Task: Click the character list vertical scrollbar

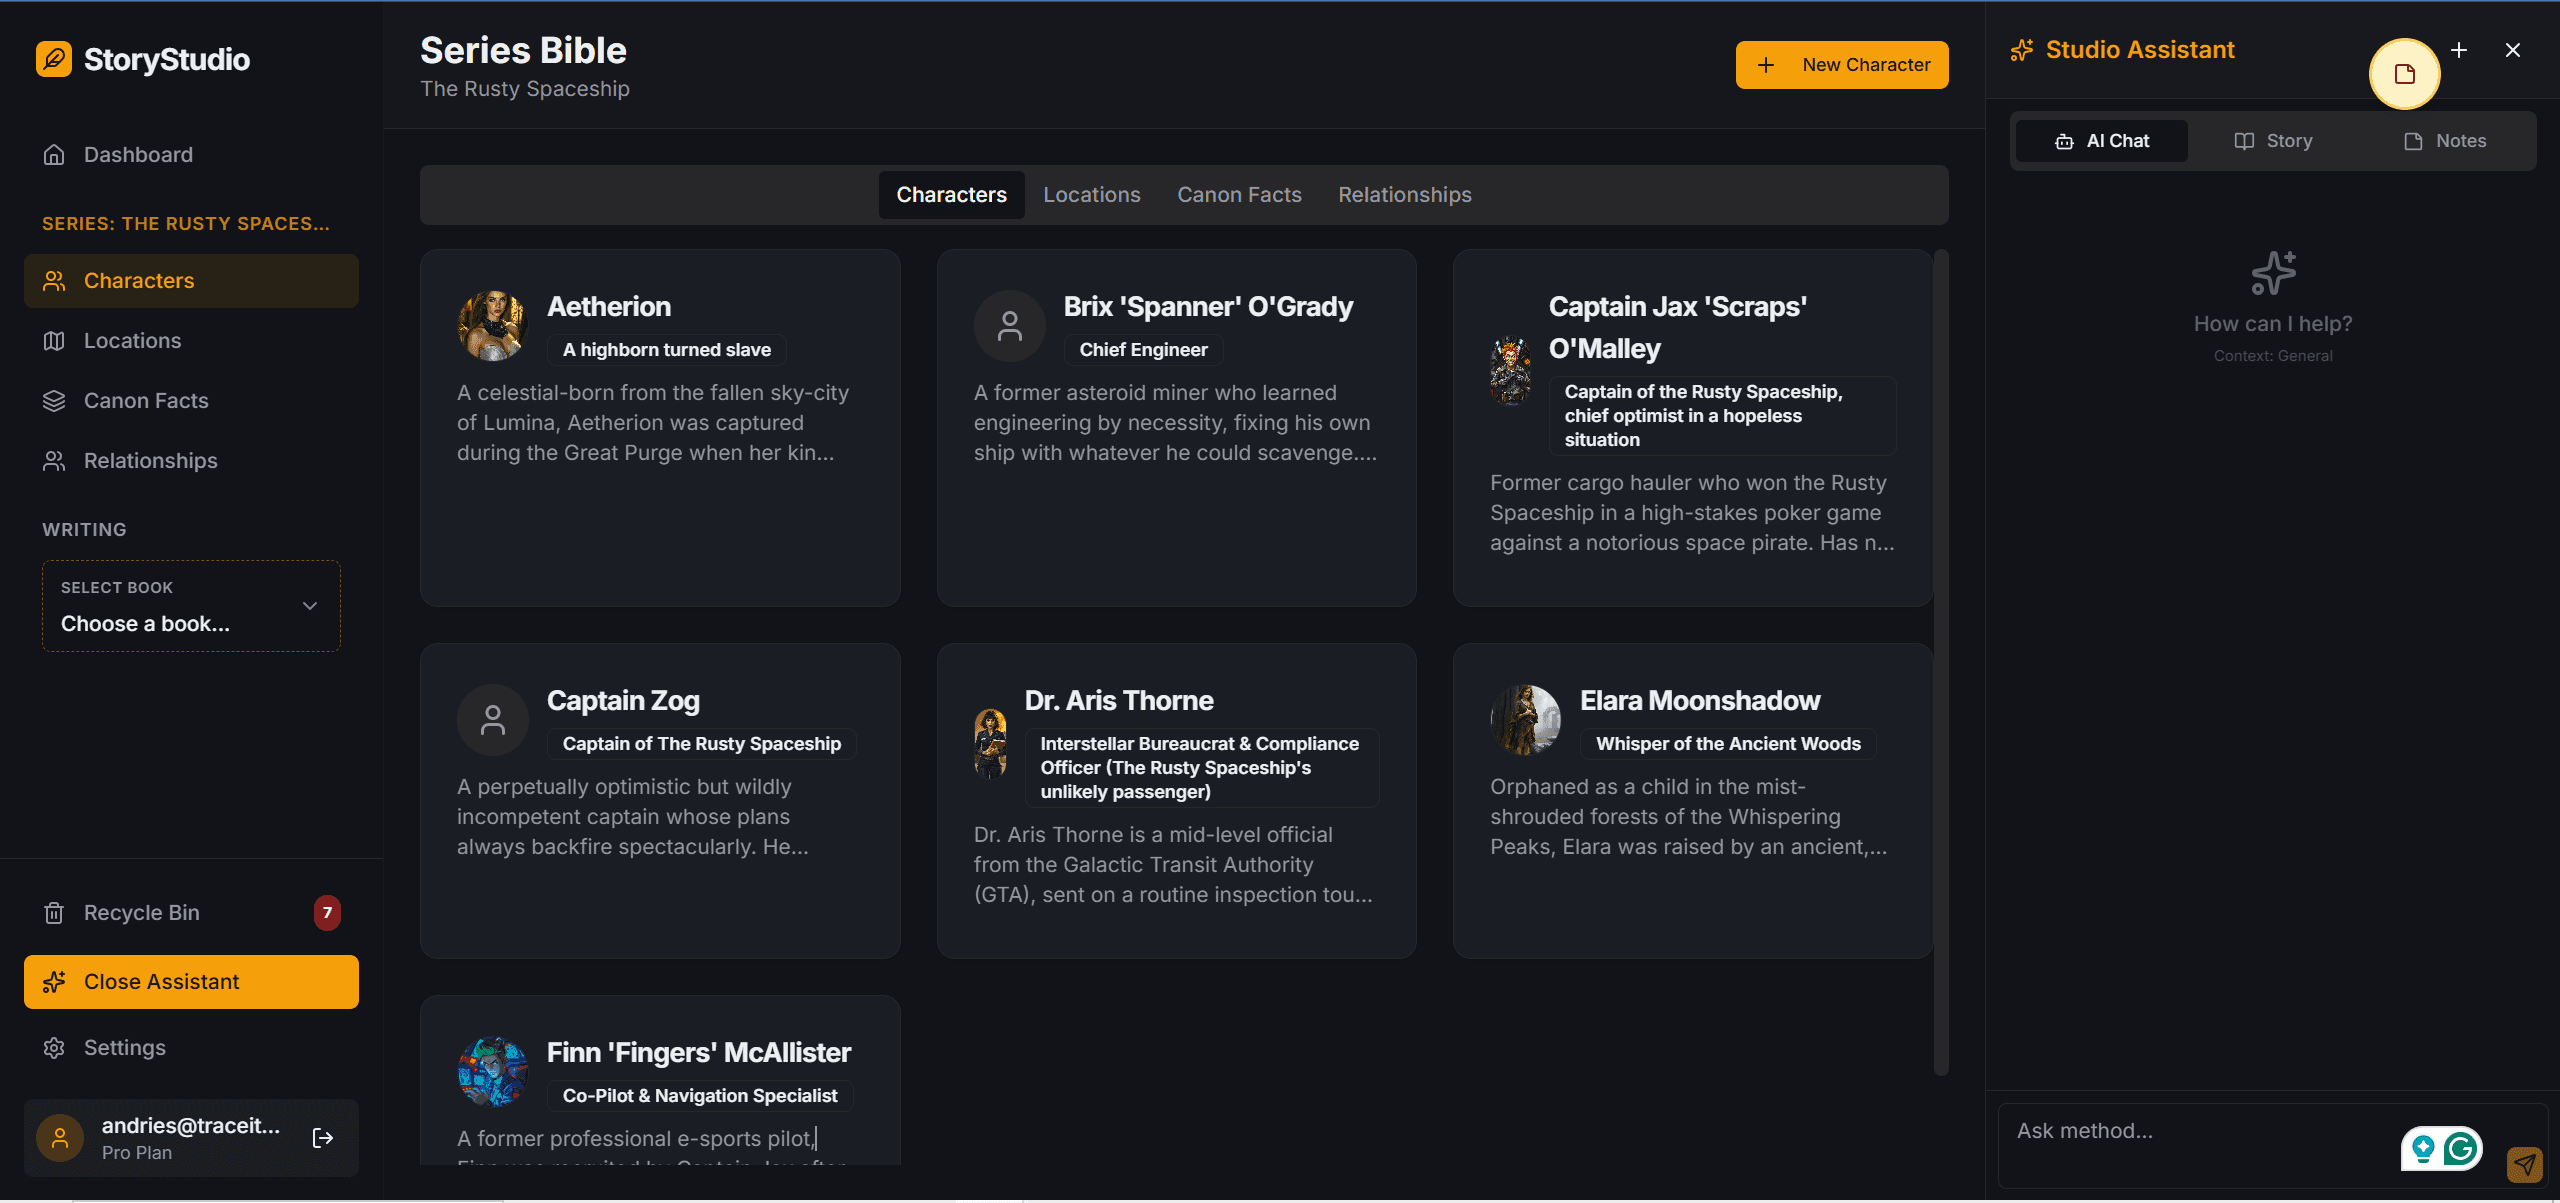Action: coord(1941,660)
